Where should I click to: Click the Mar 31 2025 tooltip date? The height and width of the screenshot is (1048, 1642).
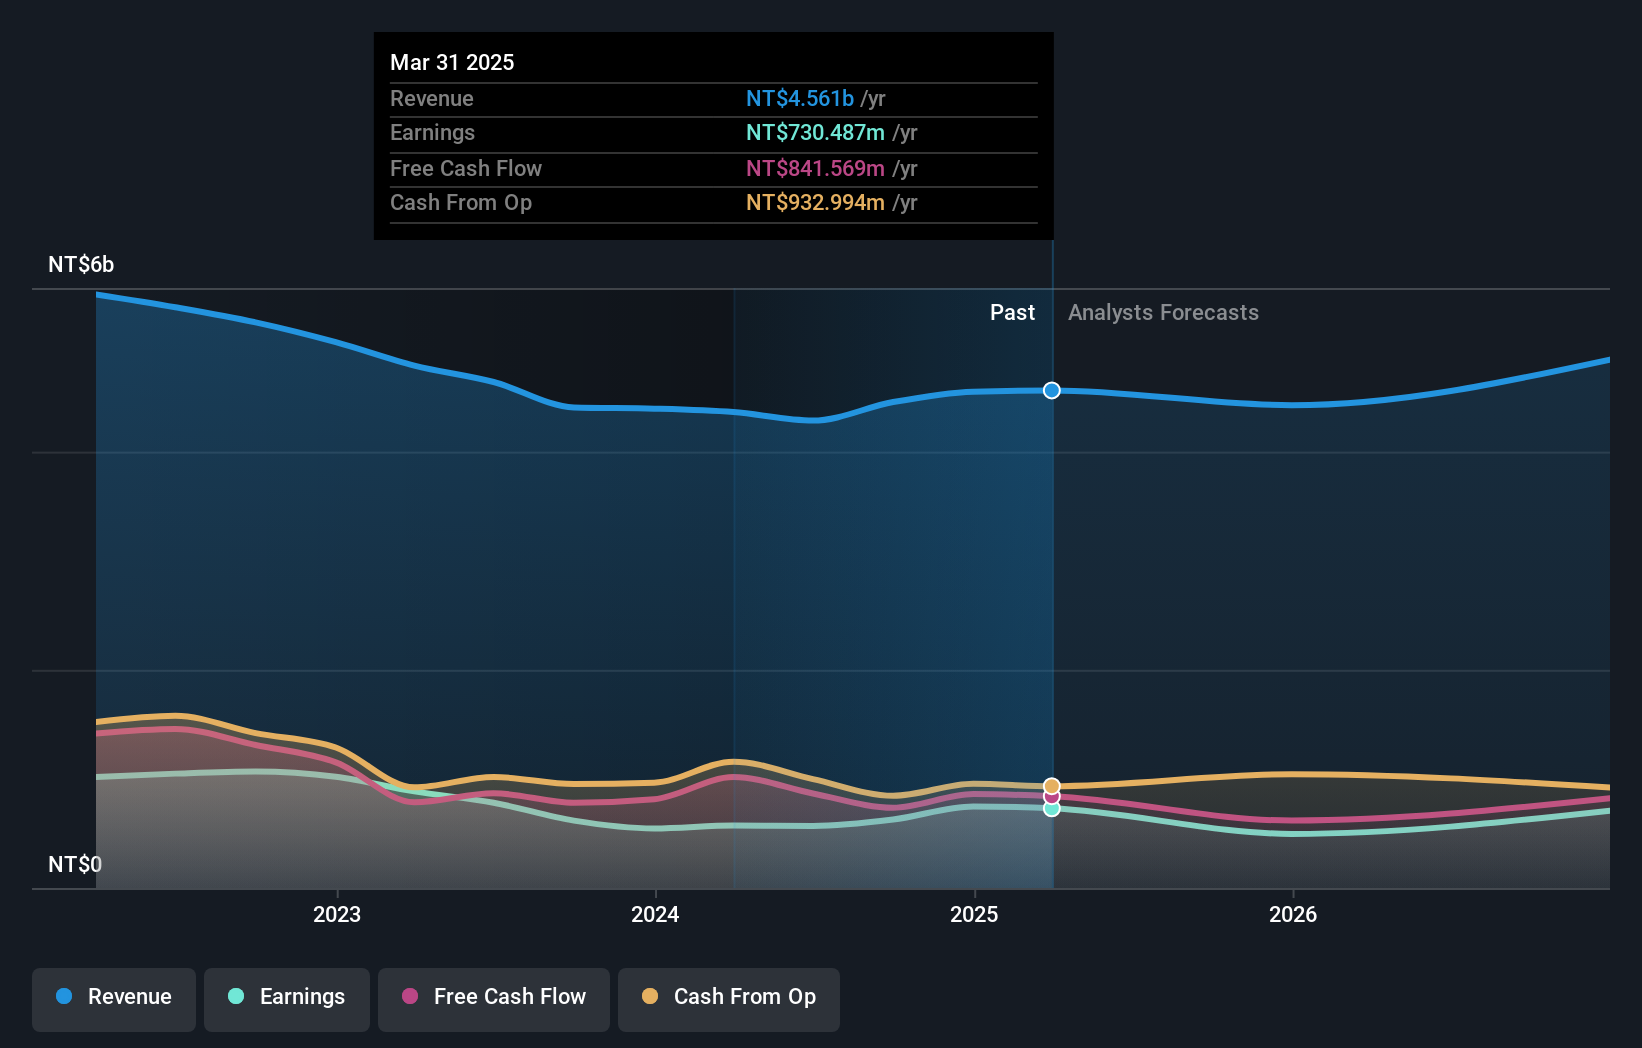[x=452, y=62]
